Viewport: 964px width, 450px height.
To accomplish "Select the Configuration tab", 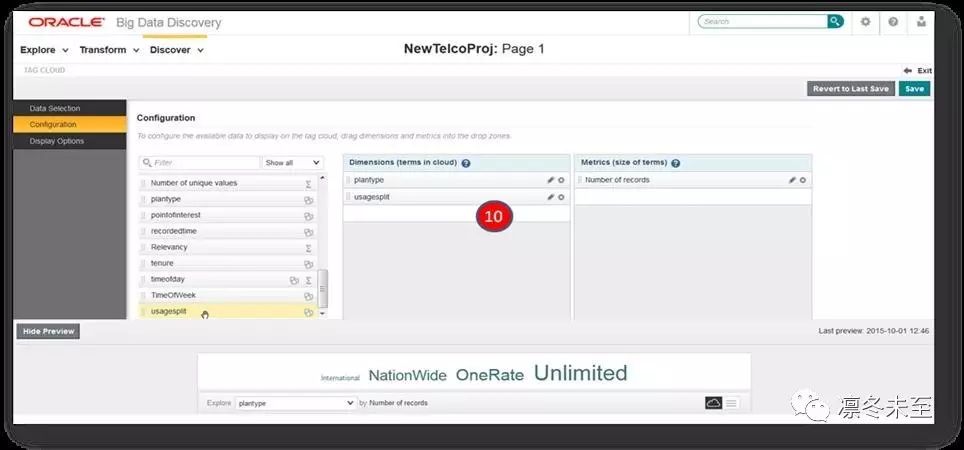I will pyautogui.click(x=69, y=124).
